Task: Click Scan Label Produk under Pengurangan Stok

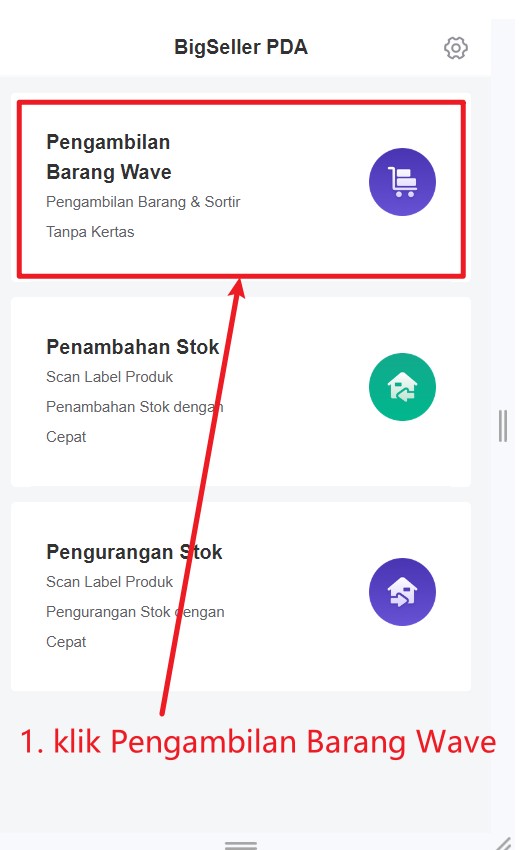Action: click(110, 582)
